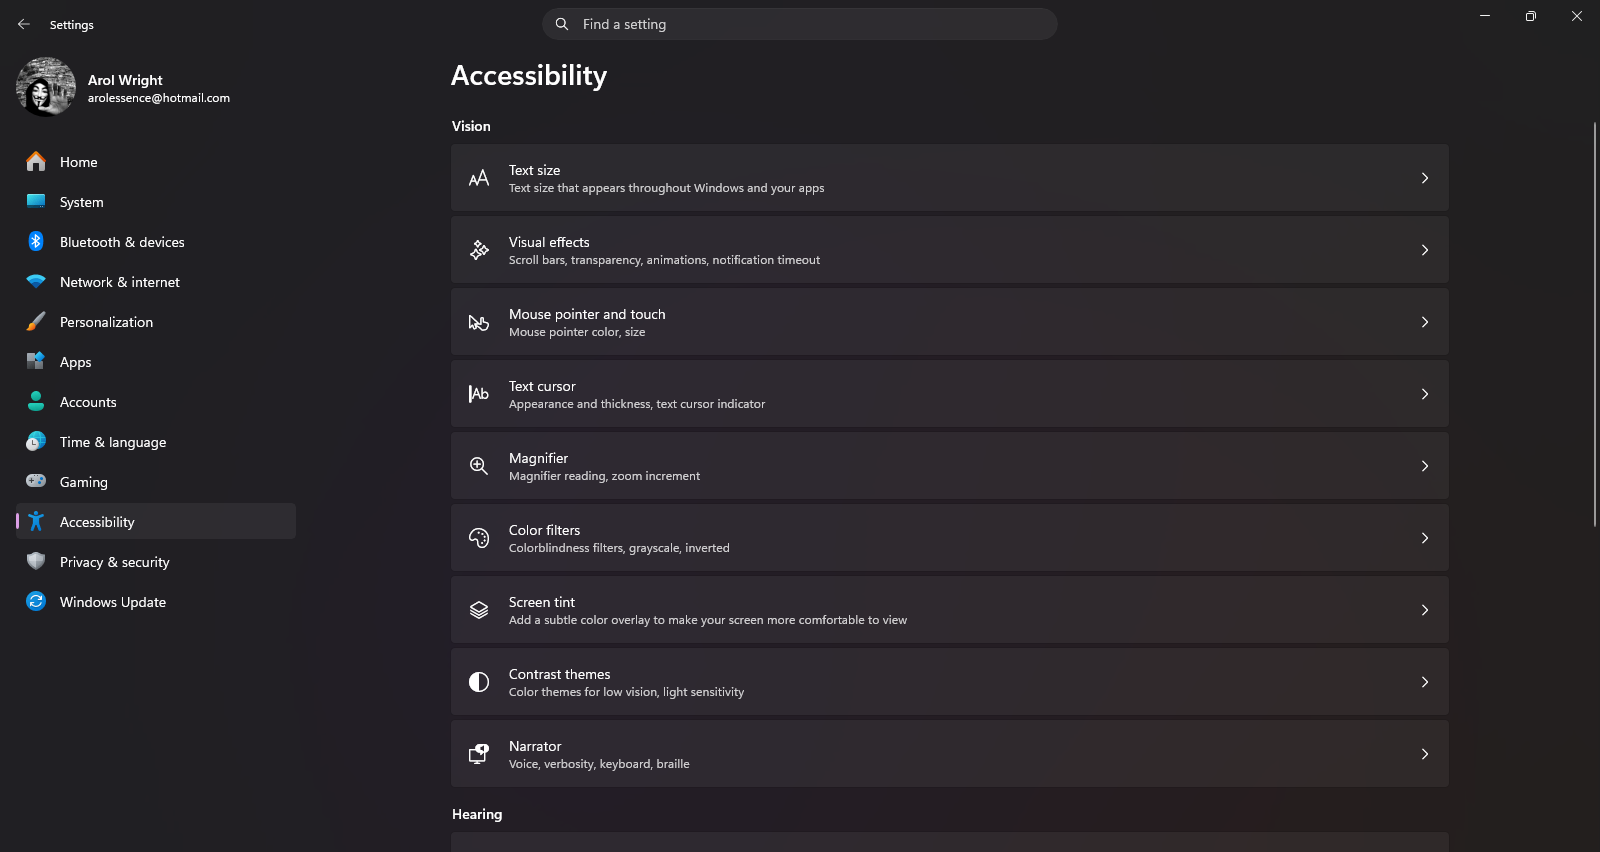The width and height of the screenshot is (1600, 852).
Task: Open Color filters chevron arrow
Action: 1425,538
